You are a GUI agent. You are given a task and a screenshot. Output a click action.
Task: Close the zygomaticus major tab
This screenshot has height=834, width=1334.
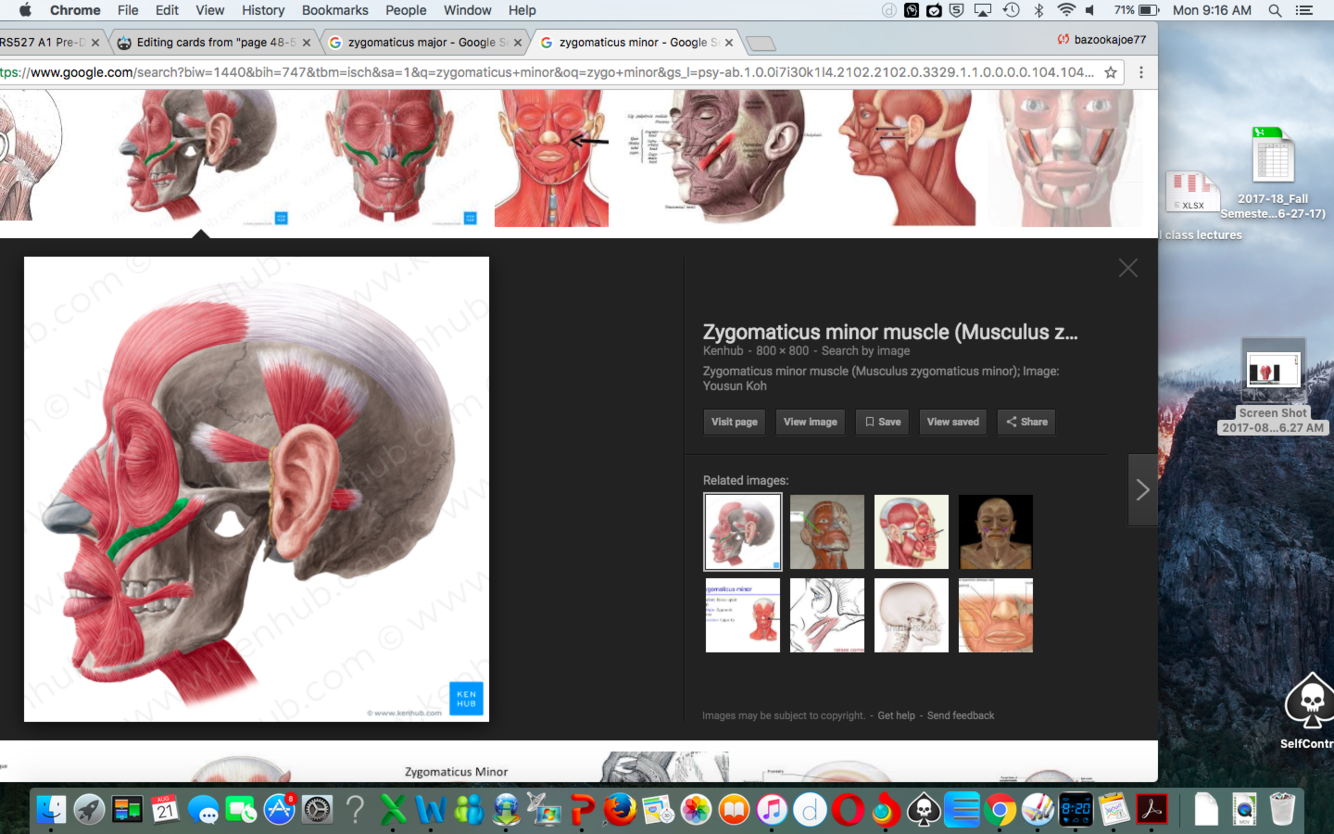(x=518, y=43)
